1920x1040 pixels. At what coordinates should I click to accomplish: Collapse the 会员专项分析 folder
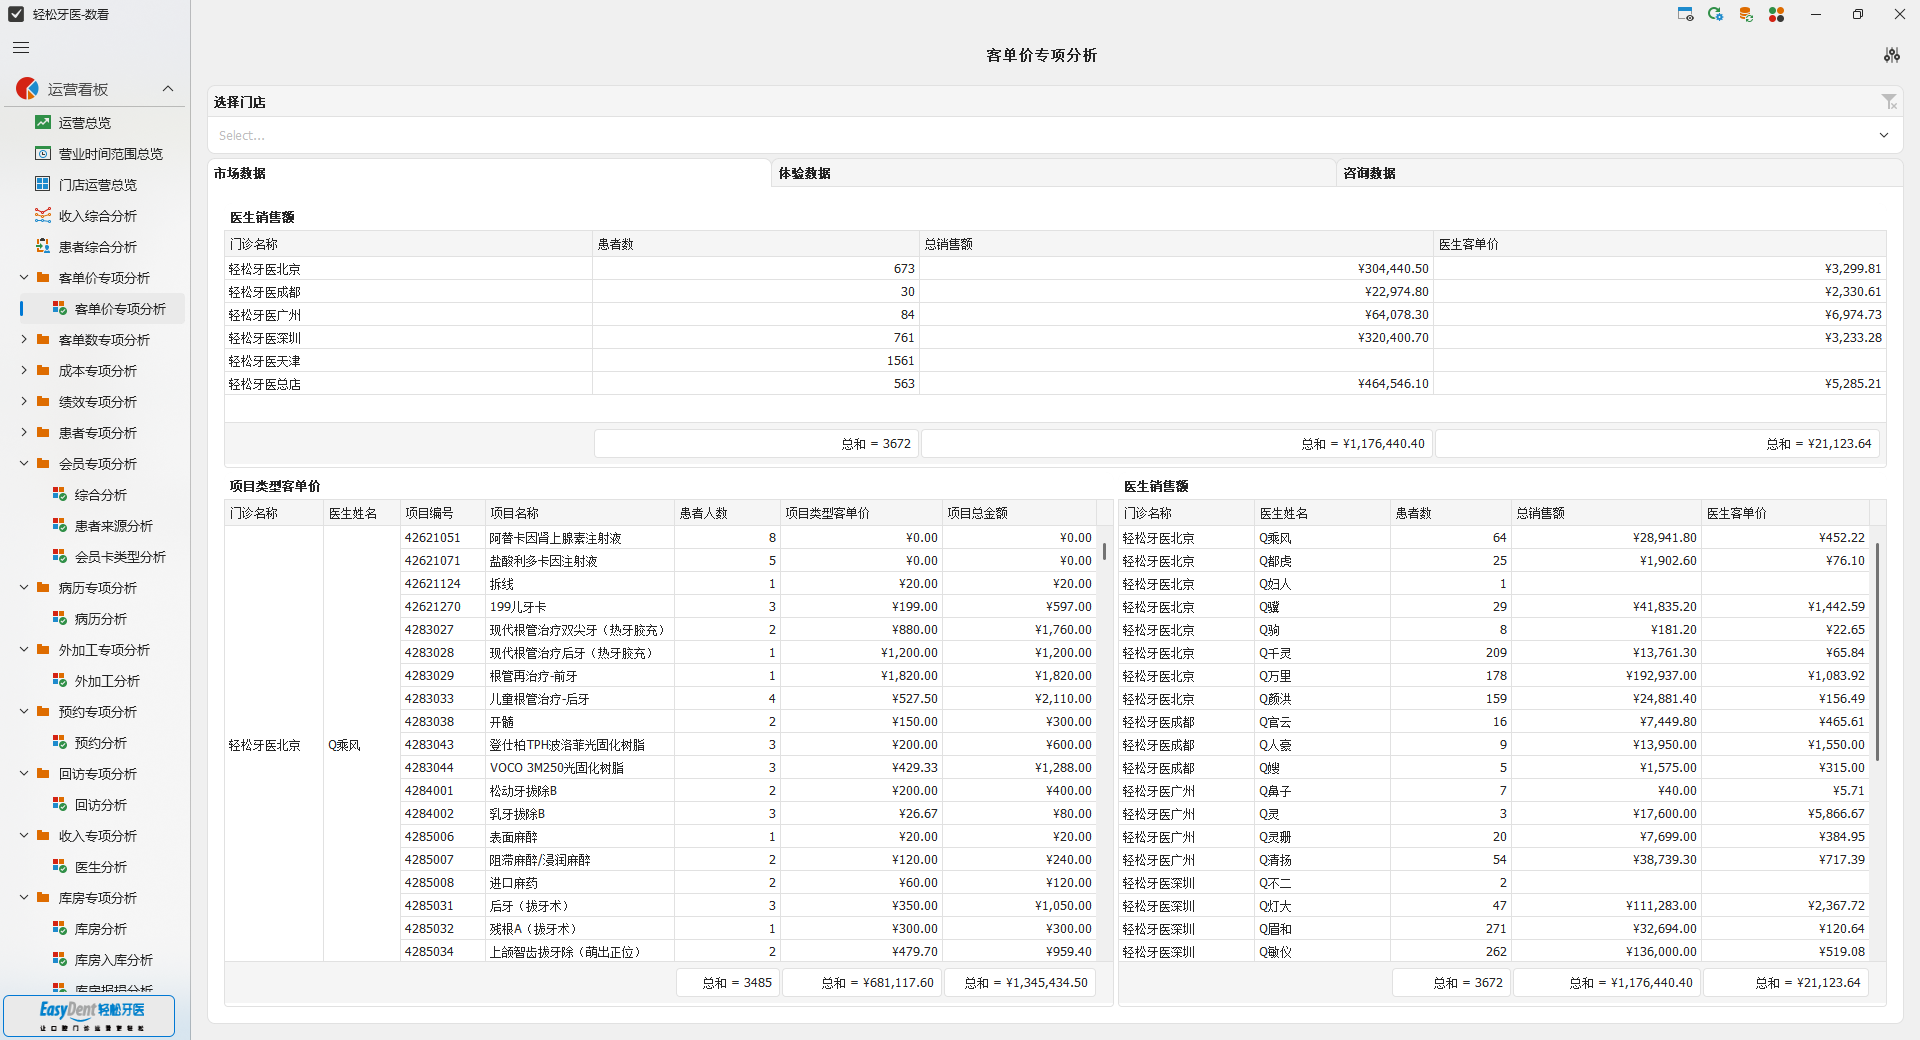[24, 463]
